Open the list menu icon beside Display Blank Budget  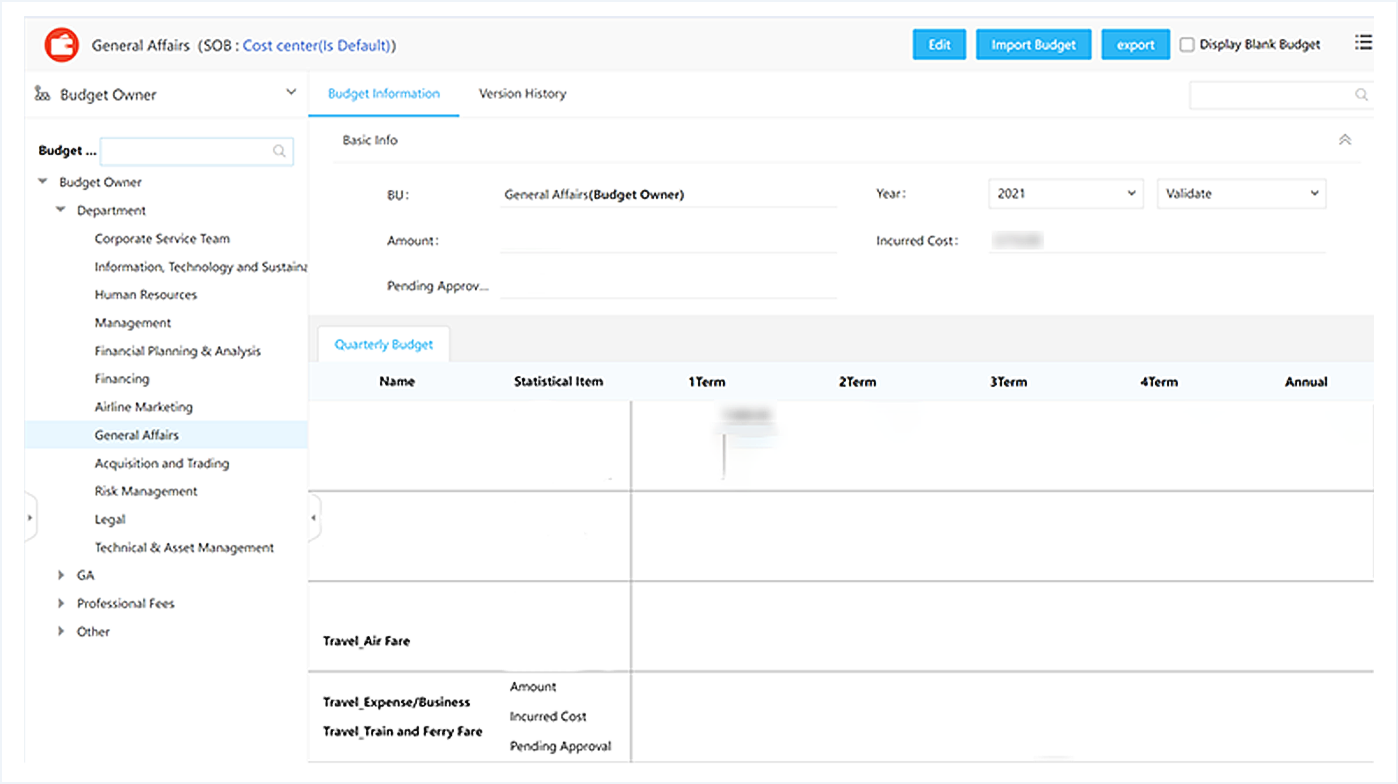(x=1363, y=43)
